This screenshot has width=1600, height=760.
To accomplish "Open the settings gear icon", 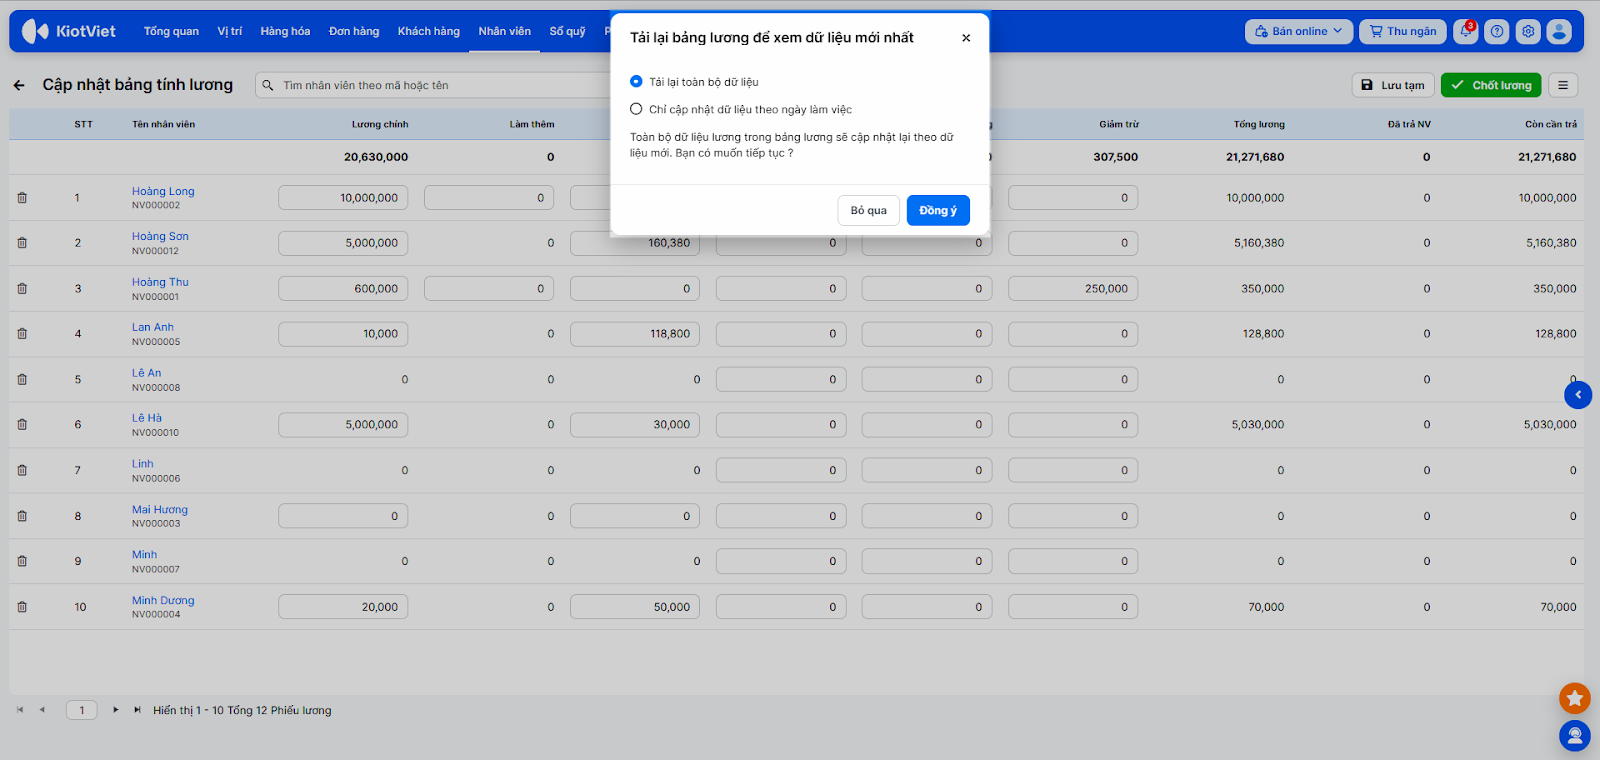I will (1528, 31).
